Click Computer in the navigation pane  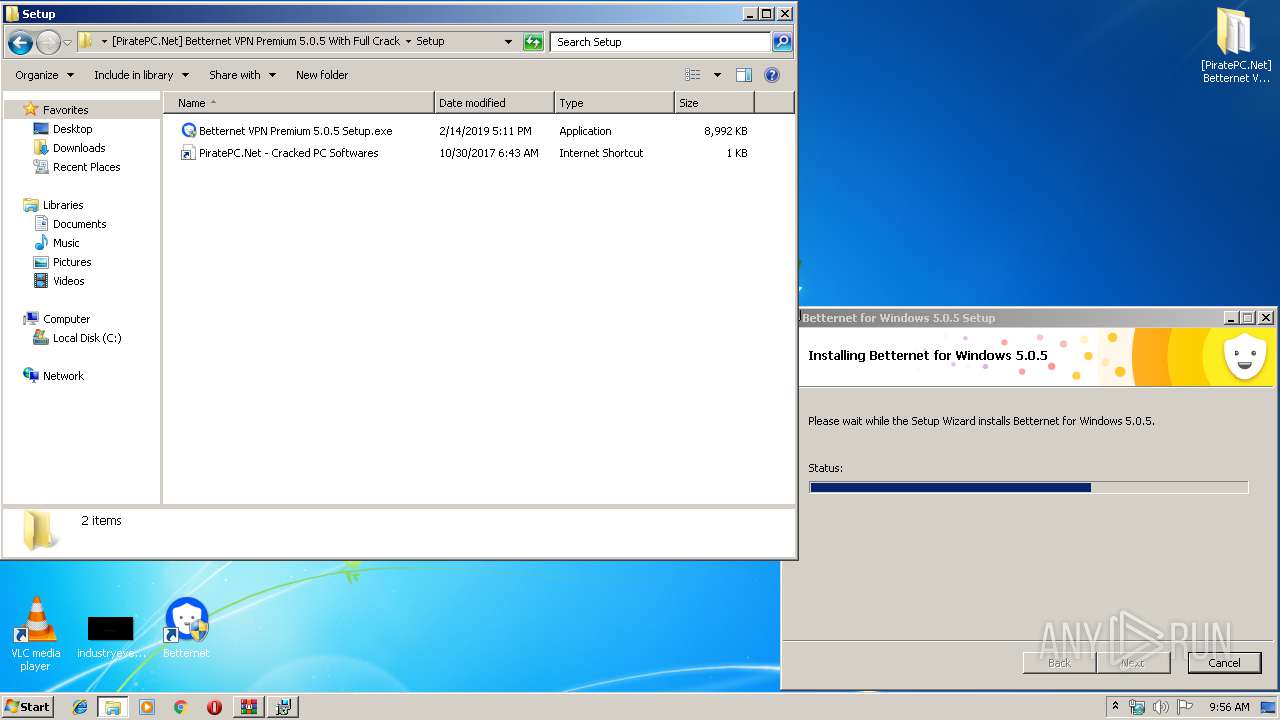pos(66,319)
